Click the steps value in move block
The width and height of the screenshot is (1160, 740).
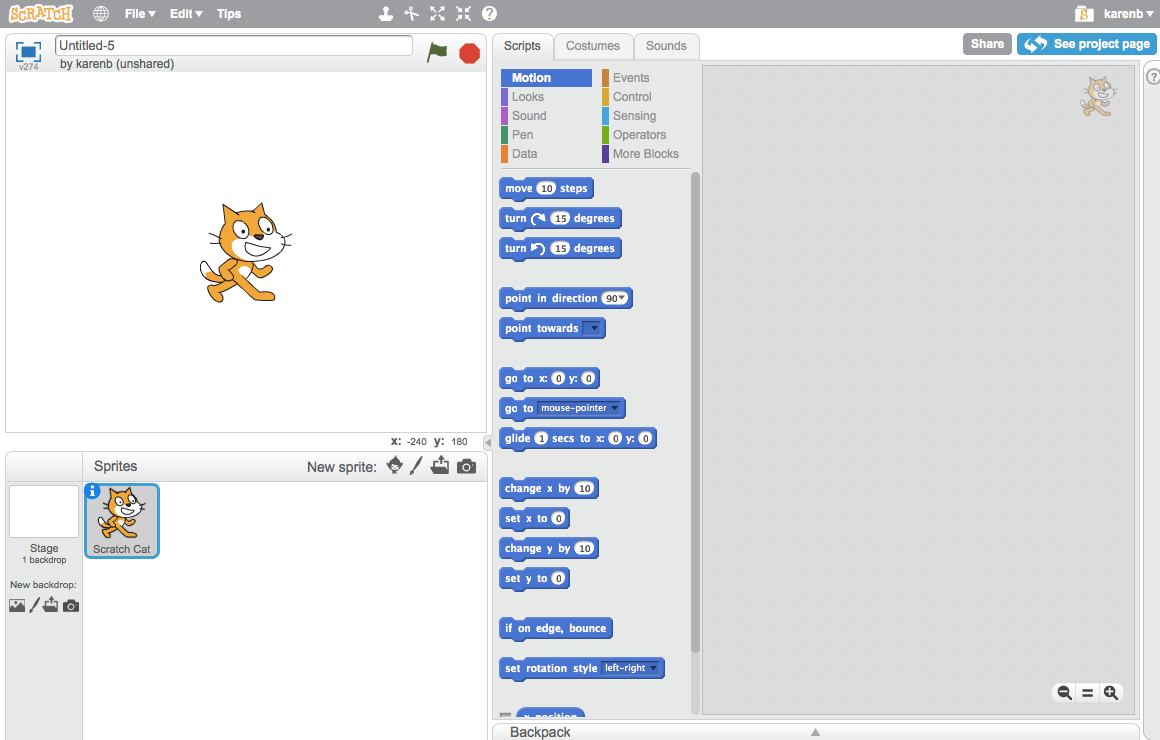546,189
